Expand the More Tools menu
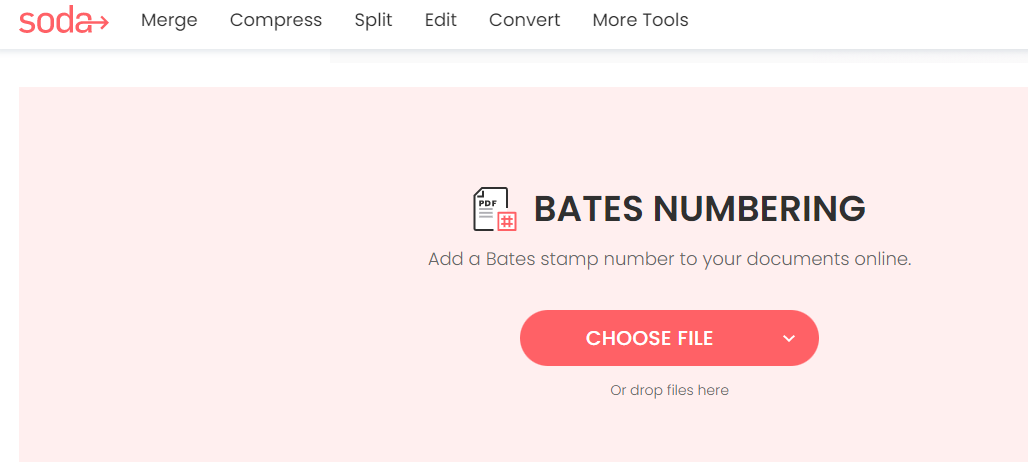The width and height of the screenshot is (1028, 462). pyautogui.click(x=641, y=20)
